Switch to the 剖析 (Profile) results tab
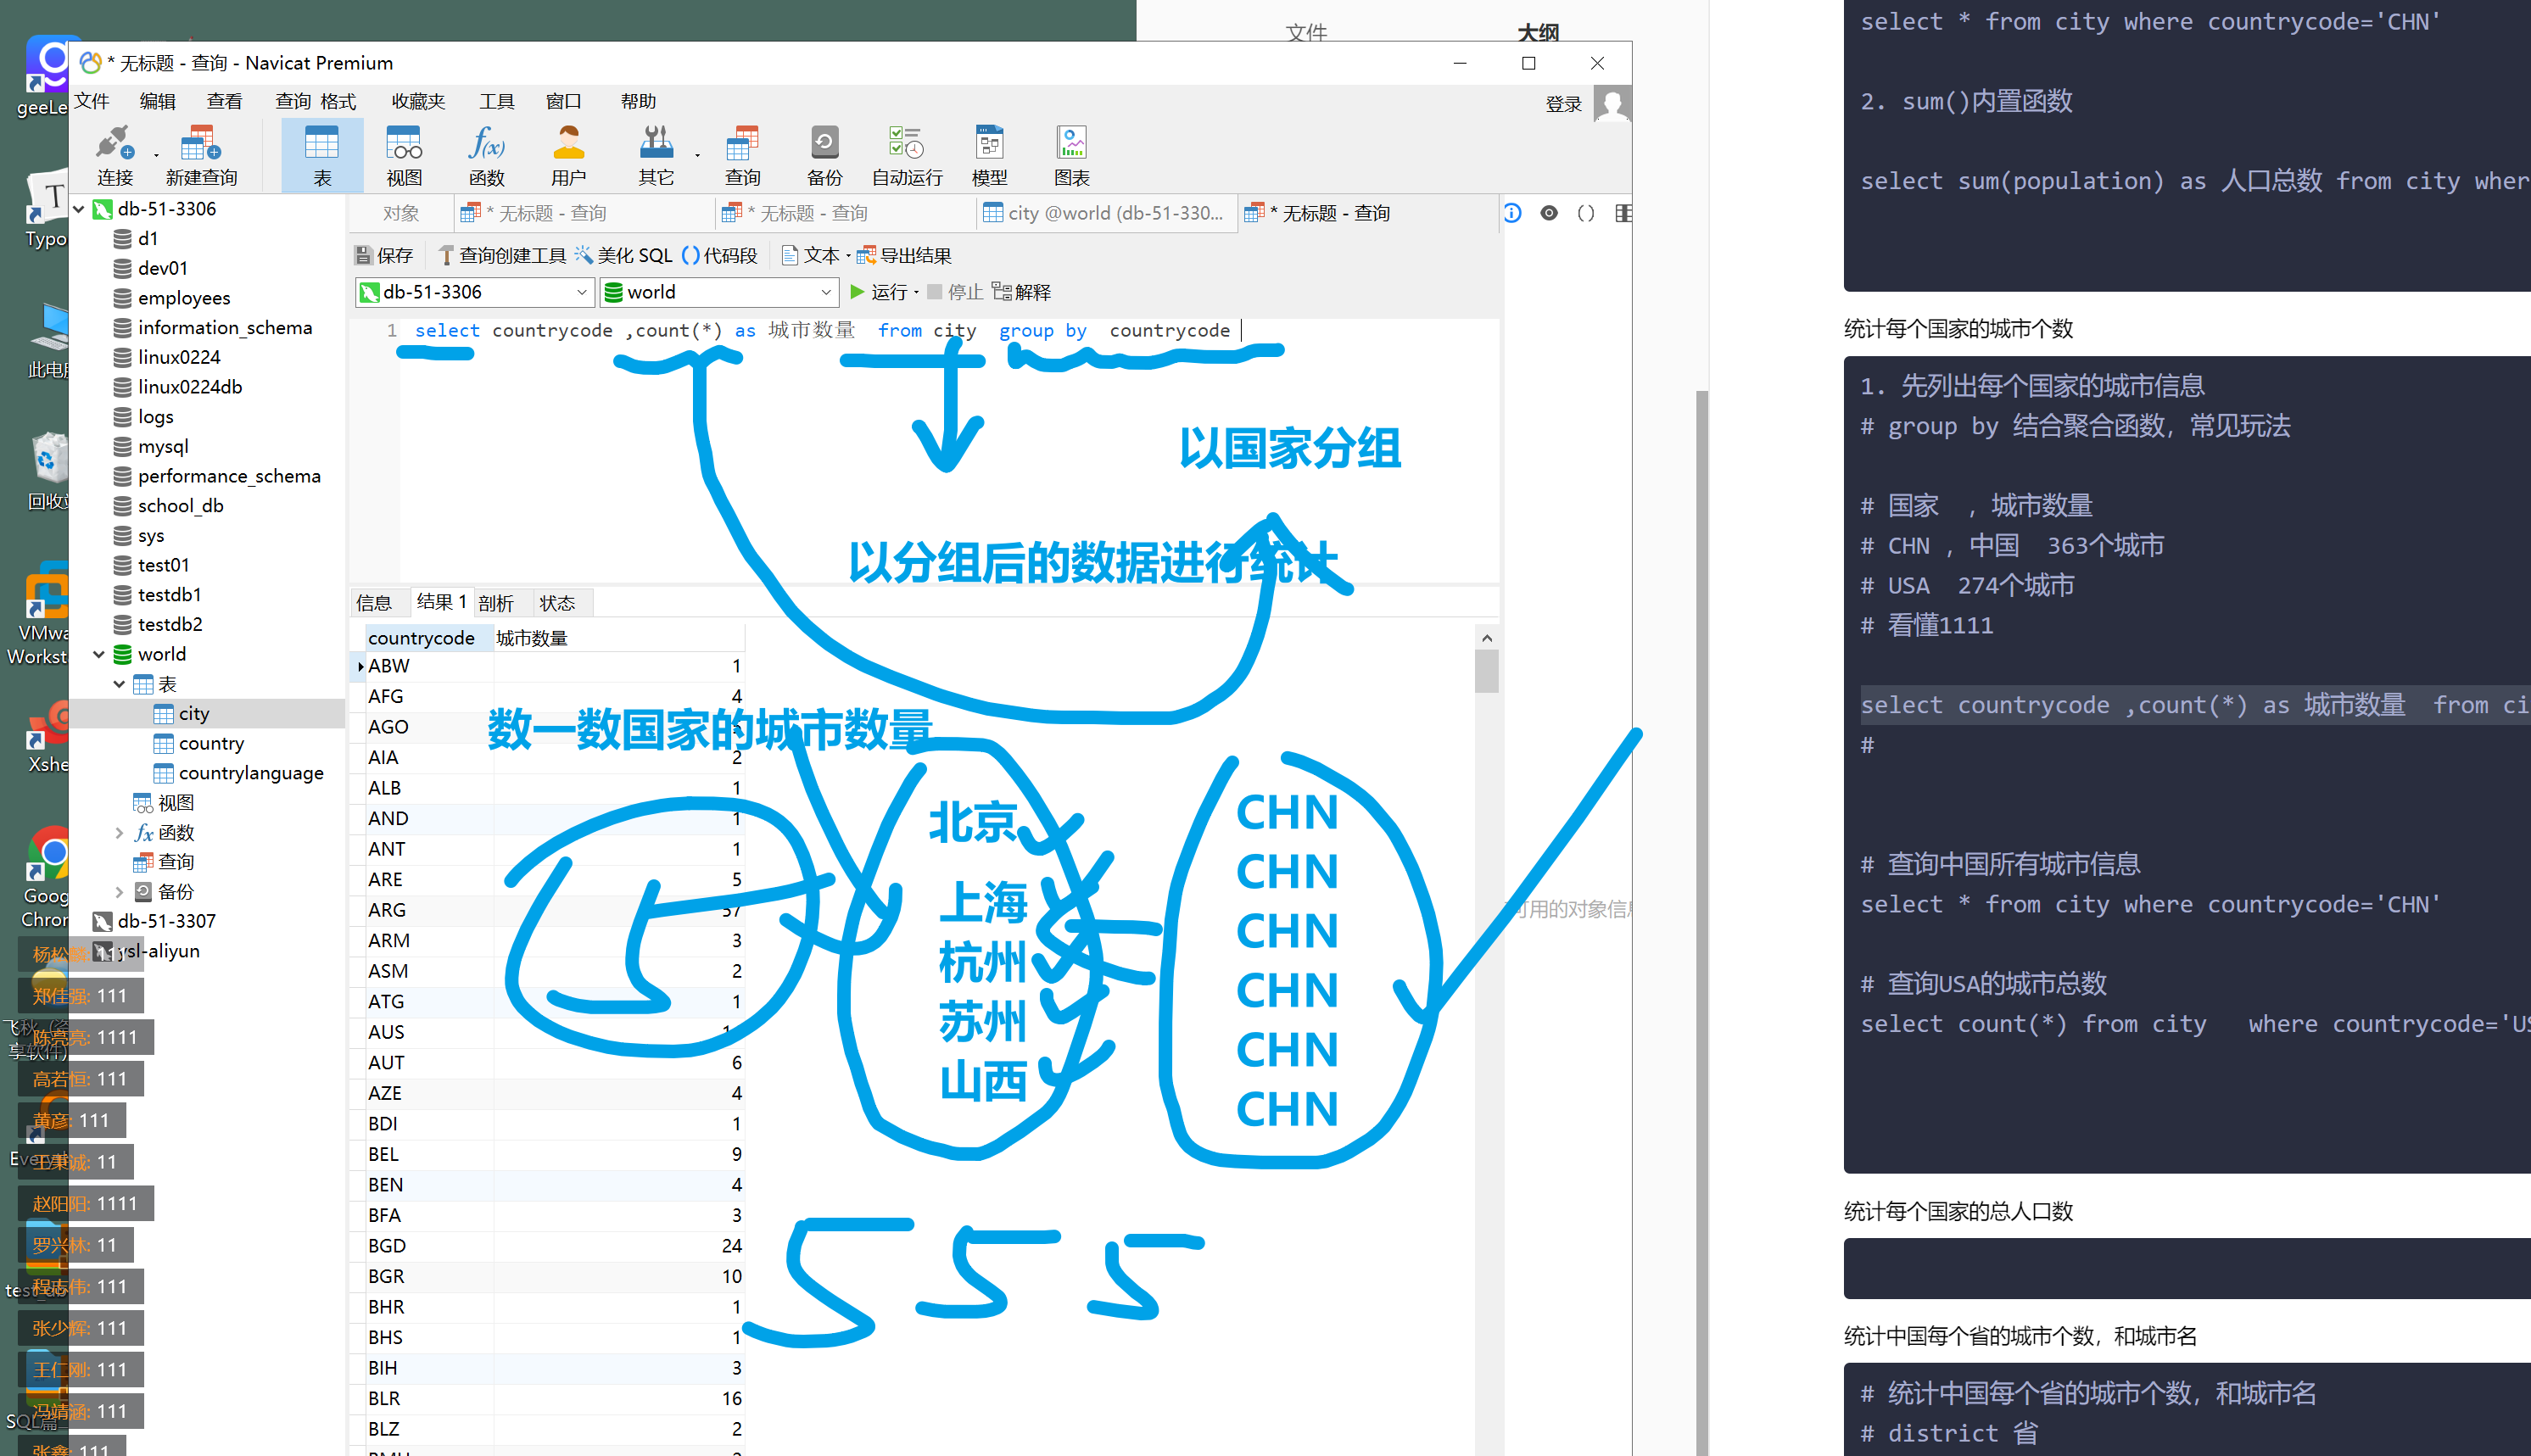 tap(496, 603)
